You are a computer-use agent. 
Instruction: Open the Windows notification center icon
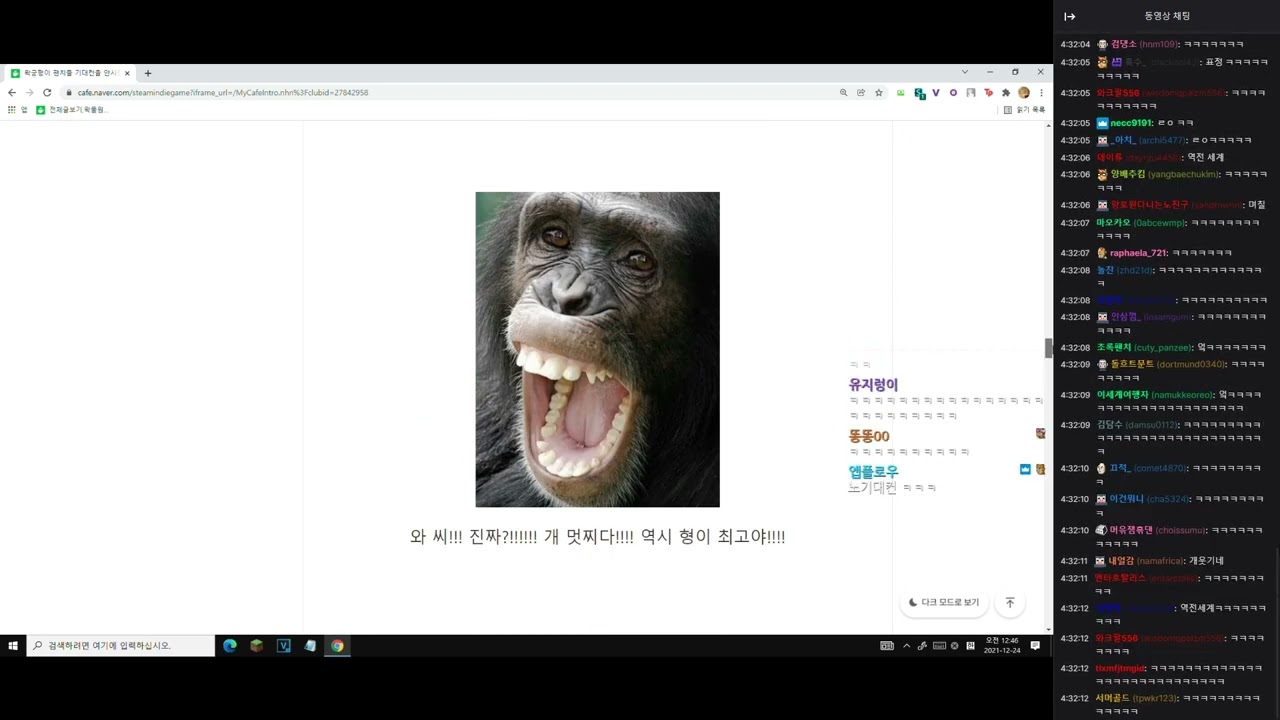(x=1036, y=646)
